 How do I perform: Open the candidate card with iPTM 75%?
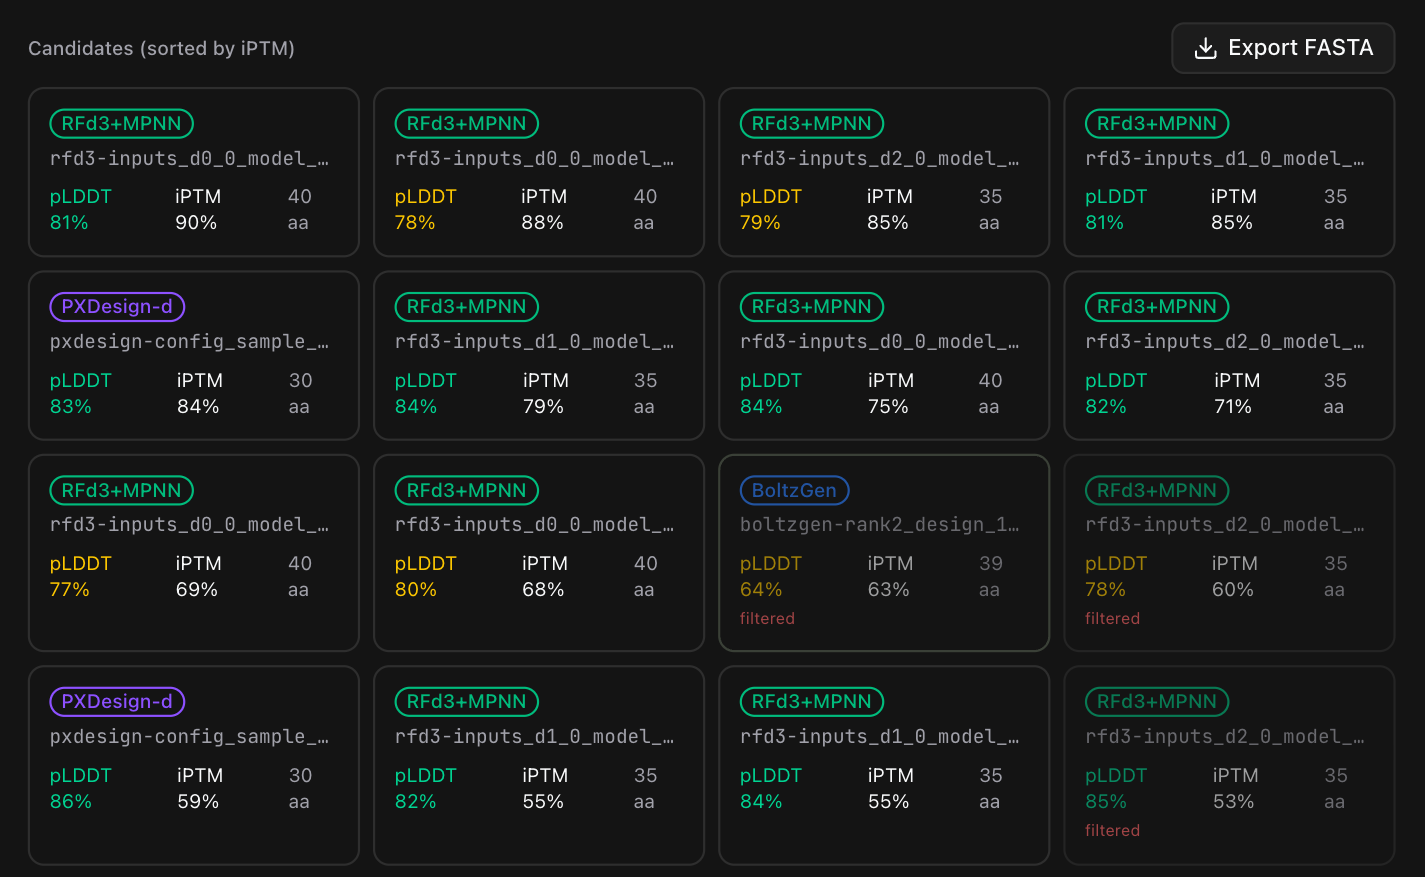[x=884, y=355]
